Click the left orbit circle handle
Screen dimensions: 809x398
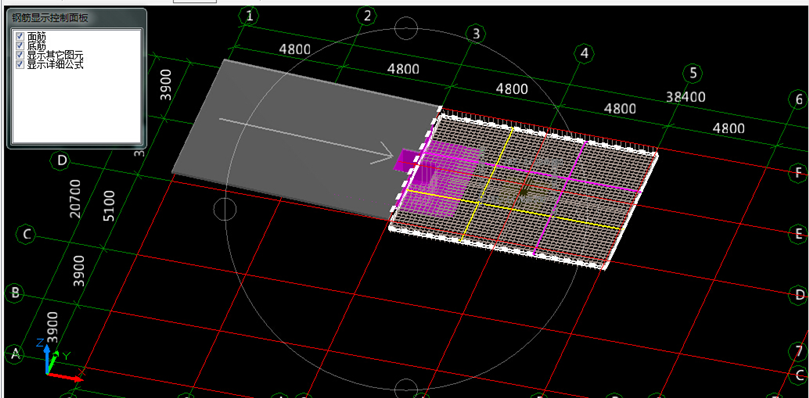point(225,209)
